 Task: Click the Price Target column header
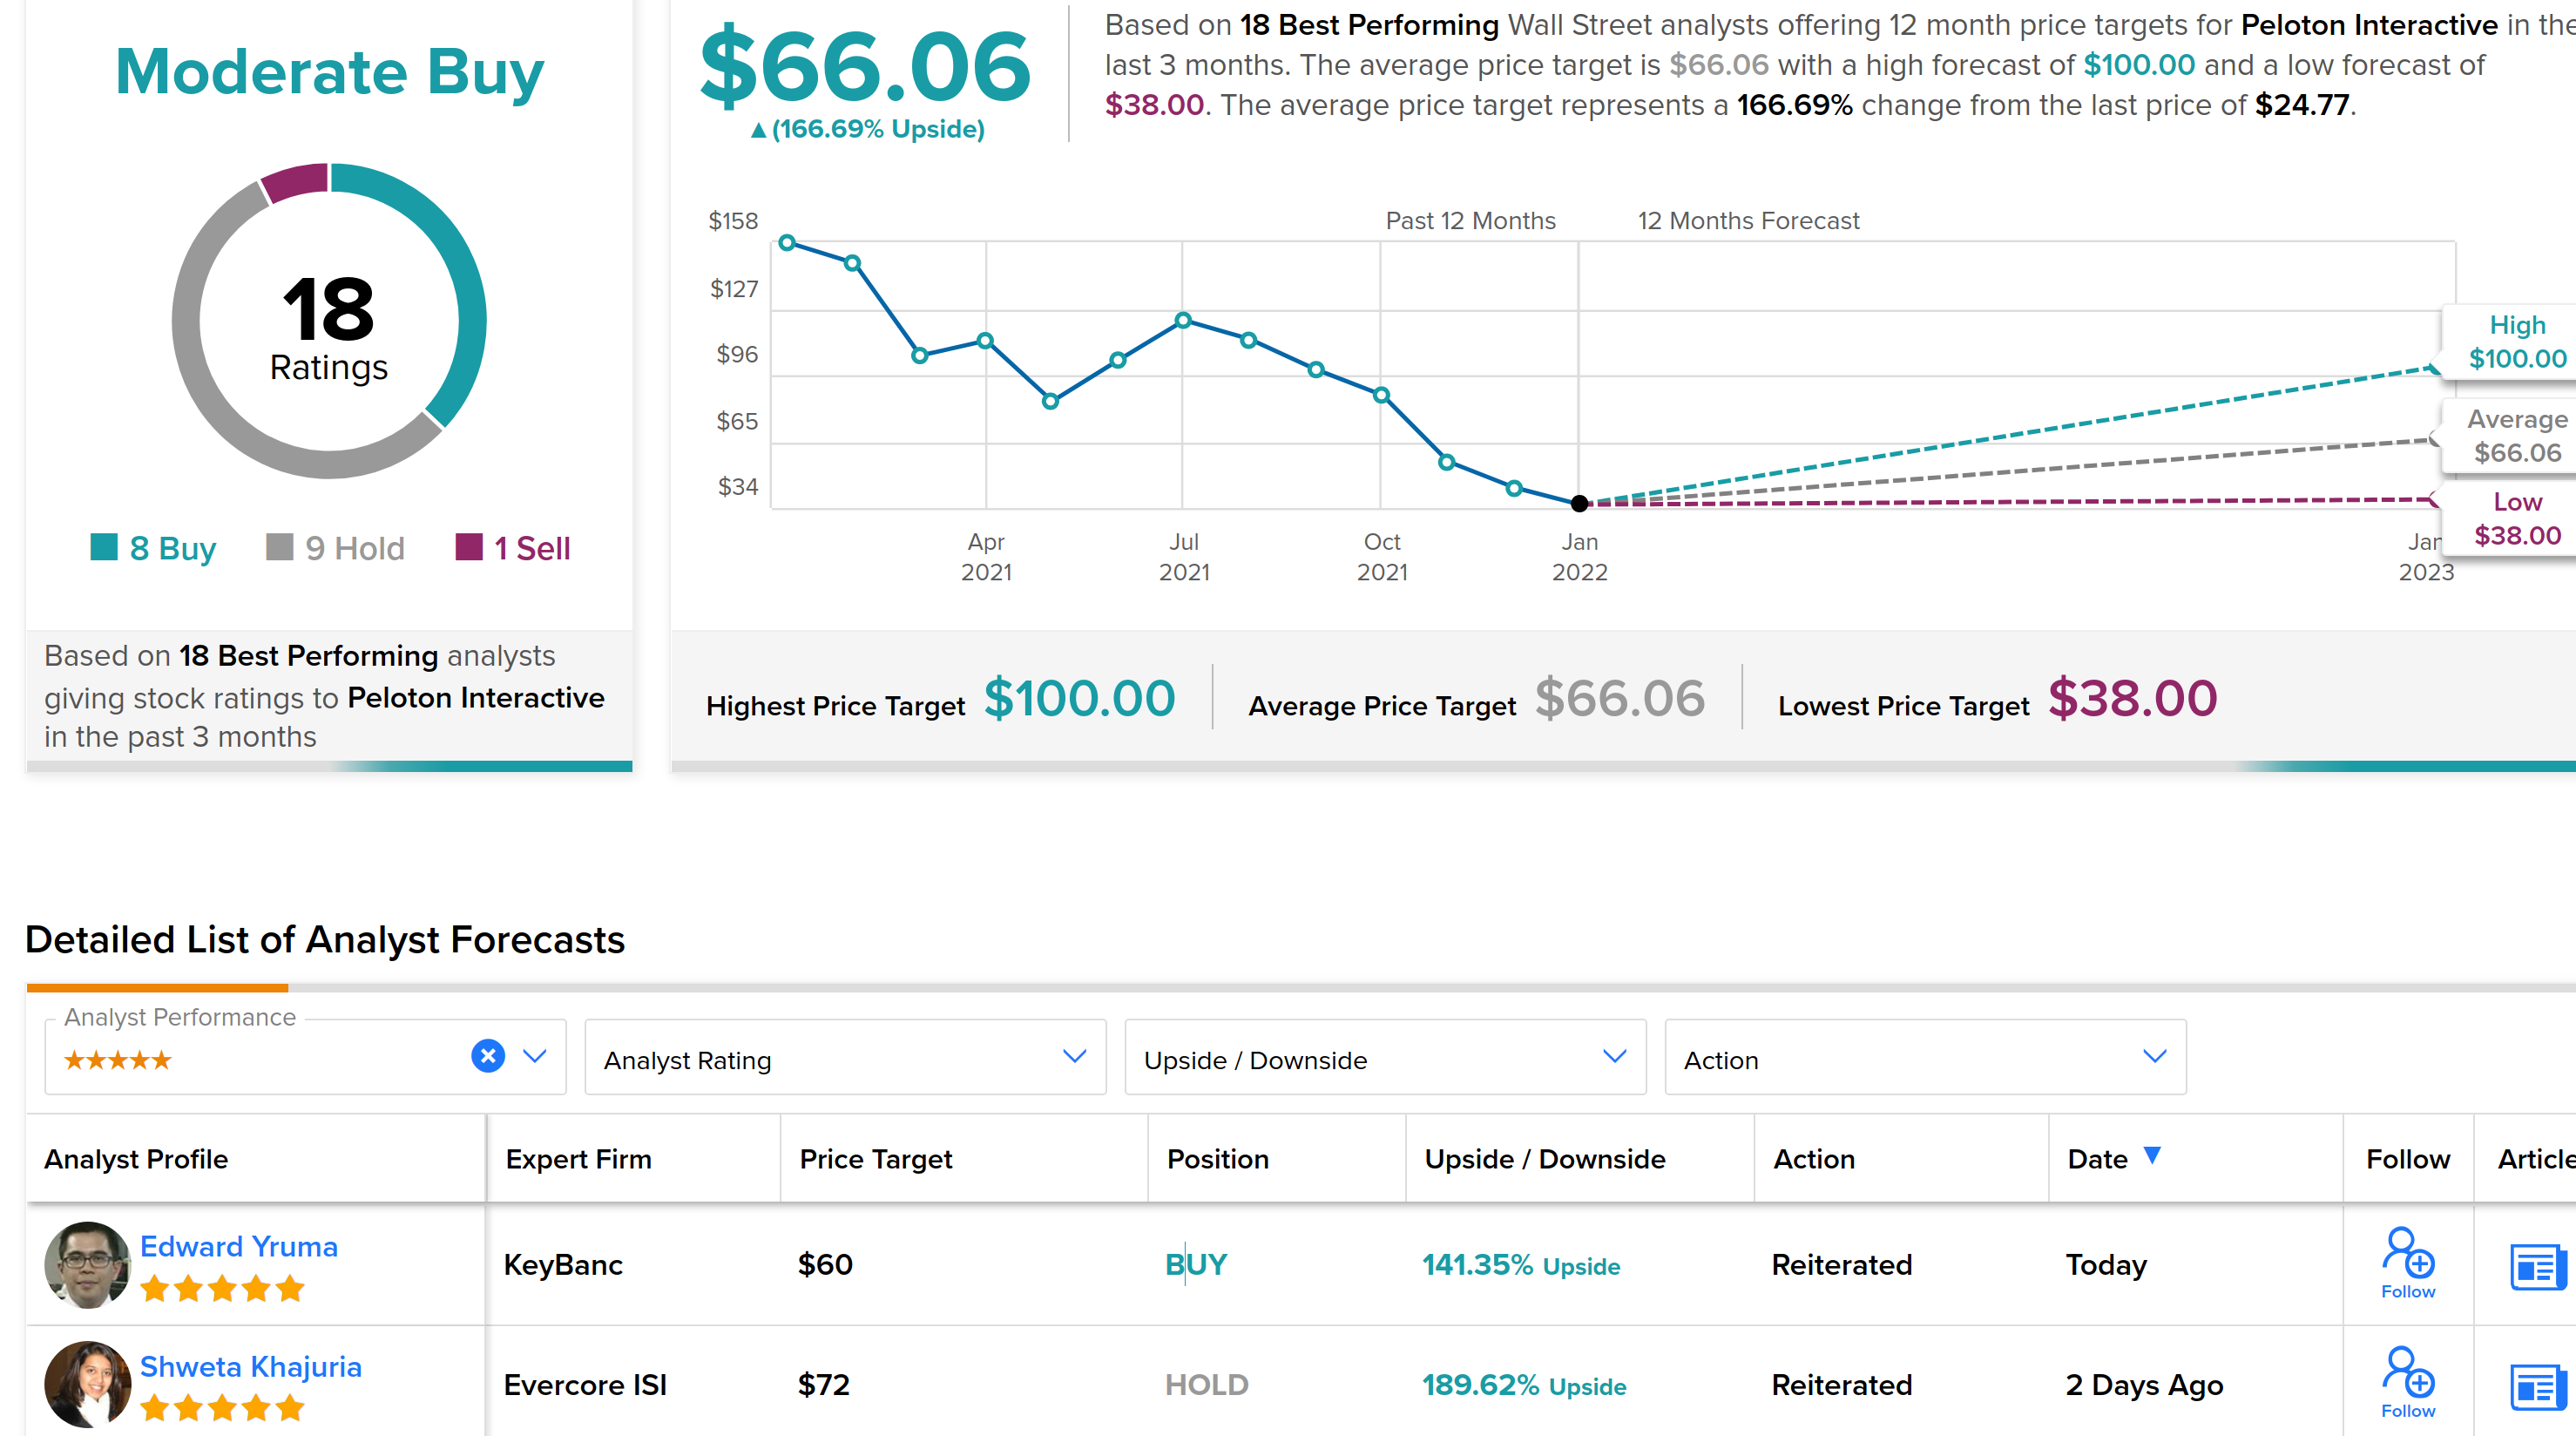click(876, 1159)
